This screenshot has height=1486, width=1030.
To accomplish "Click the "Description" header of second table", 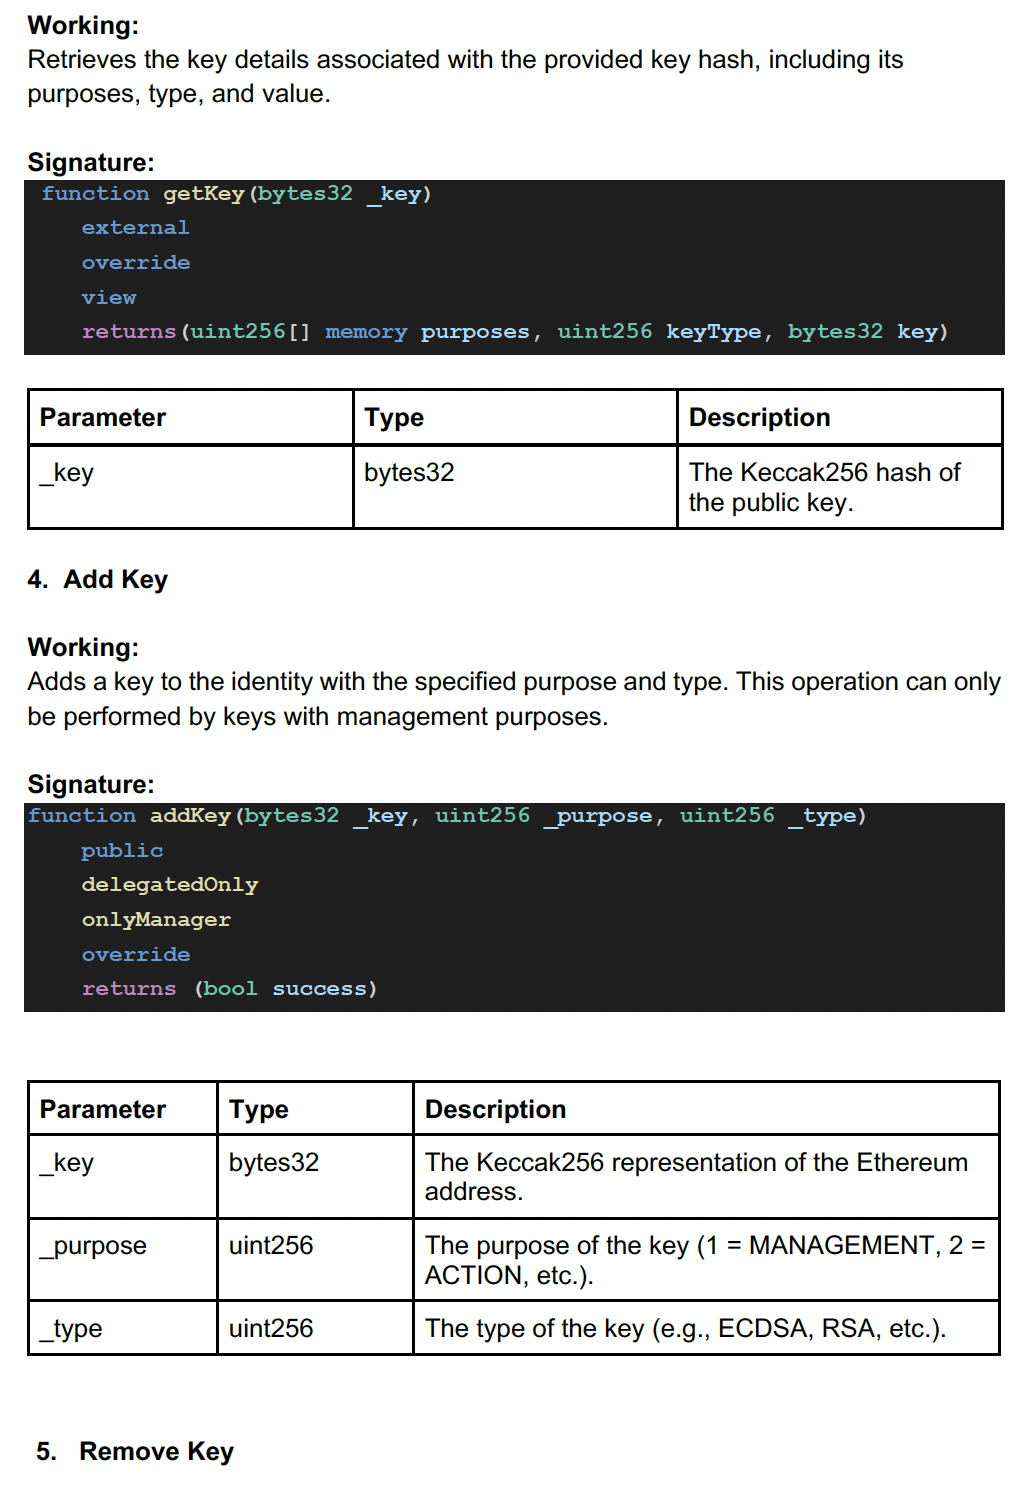I will coord(495,1110).
